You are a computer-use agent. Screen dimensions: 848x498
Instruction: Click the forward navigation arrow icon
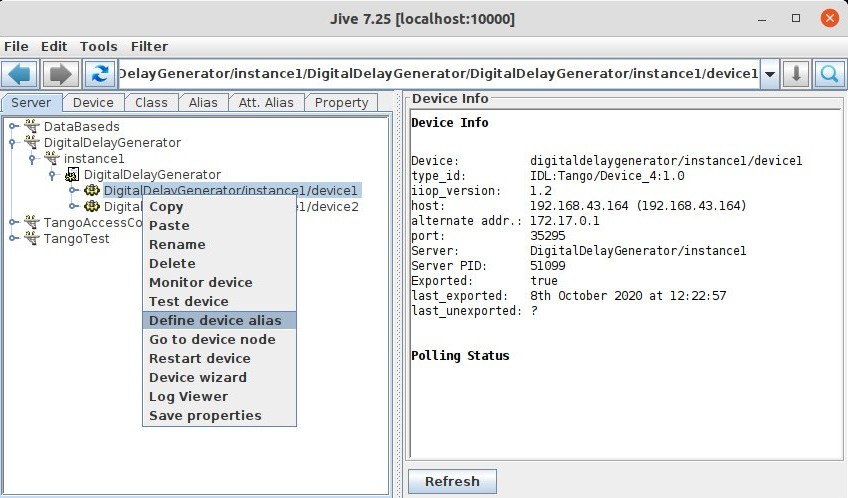coord(59,74)
